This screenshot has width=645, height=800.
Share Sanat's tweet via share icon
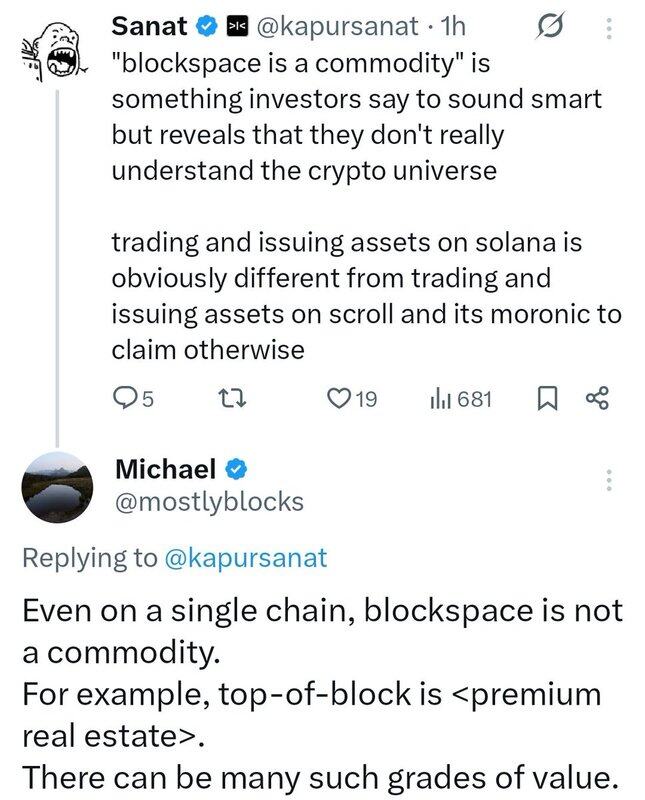point(597,399)
